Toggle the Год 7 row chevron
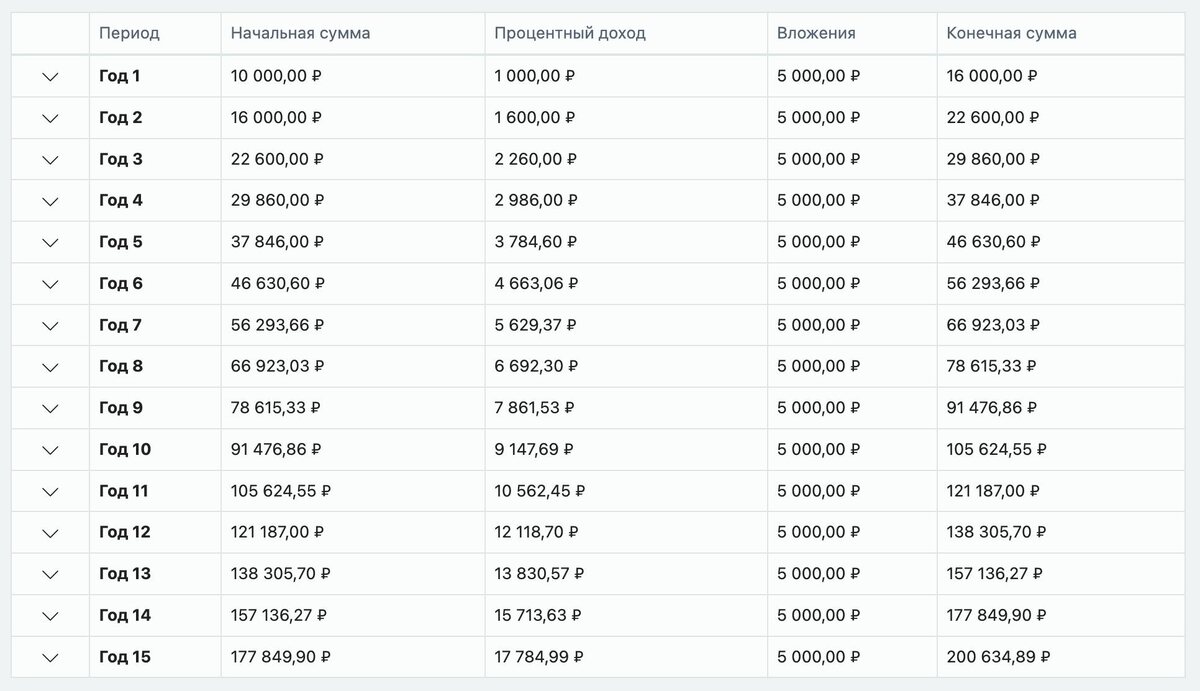Screen dimensions: 1200x691 pyautogui.click(x=50, y=325)
